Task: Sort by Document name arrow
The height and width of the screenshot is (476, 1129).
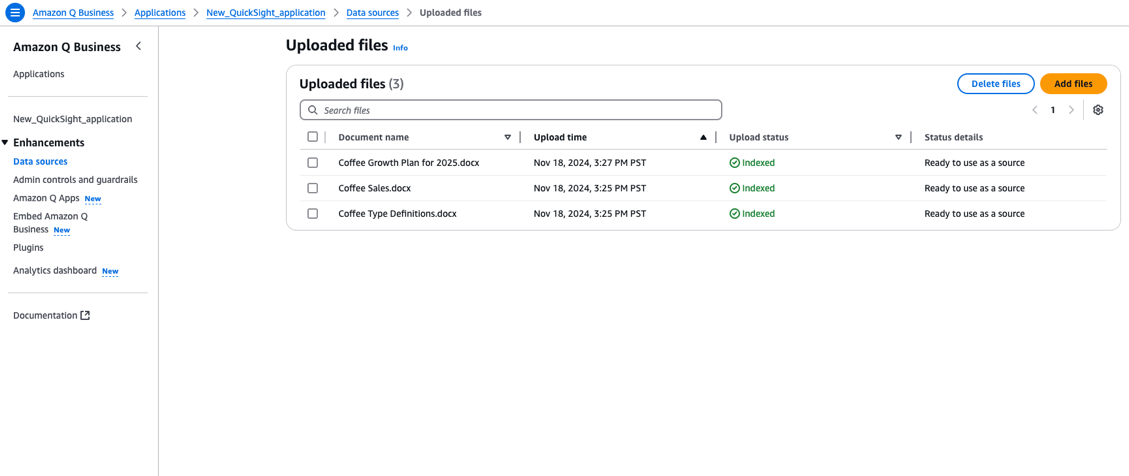Action: [508, 138]
